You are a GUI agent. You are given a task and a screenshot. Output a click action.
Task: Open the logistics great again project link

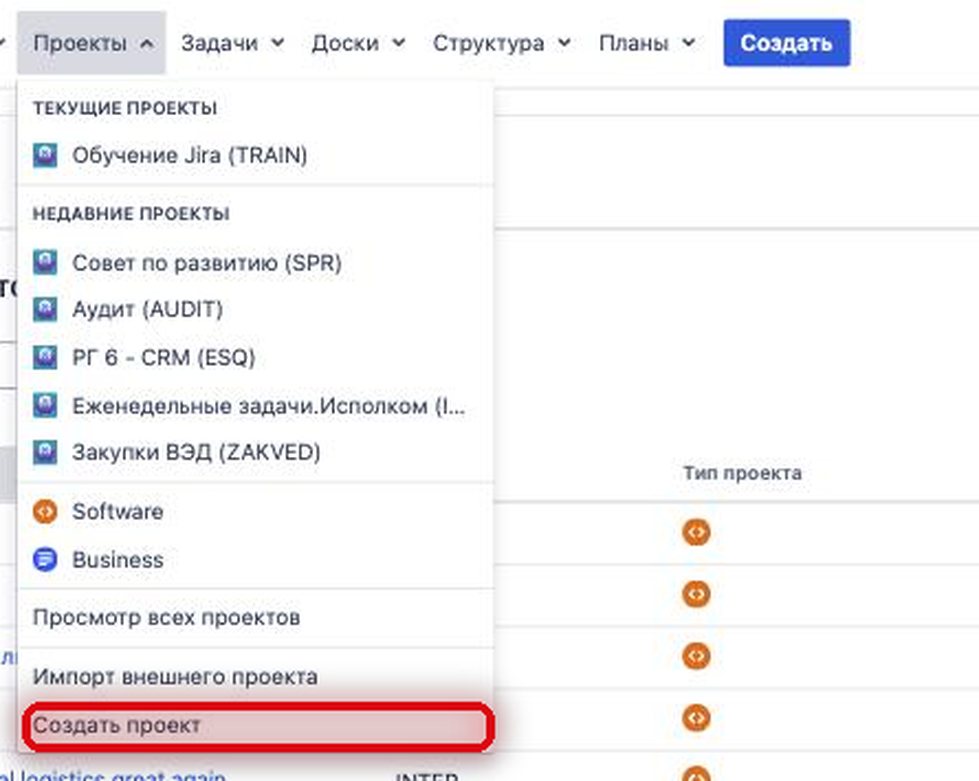point(113,775)
